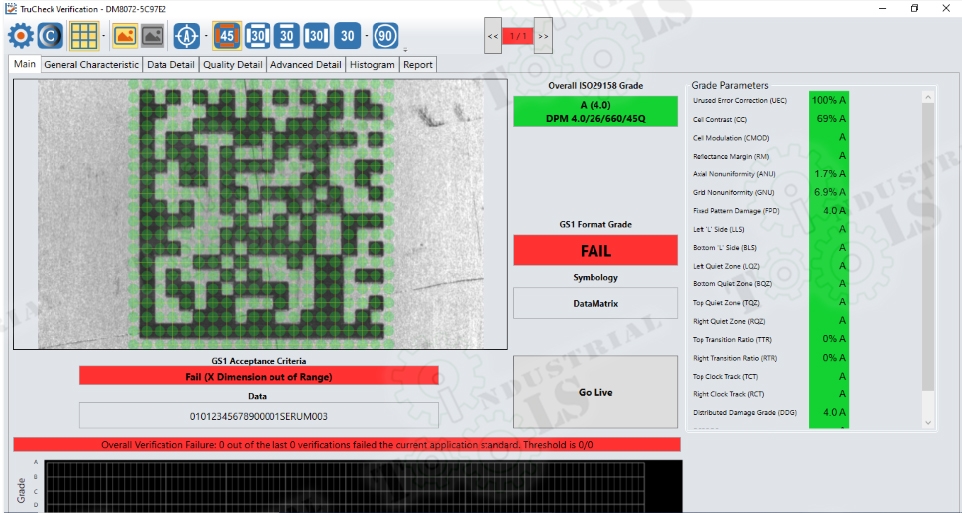
Task: Click the DataMatrix barcode image
Action: [x=261, y=214]
